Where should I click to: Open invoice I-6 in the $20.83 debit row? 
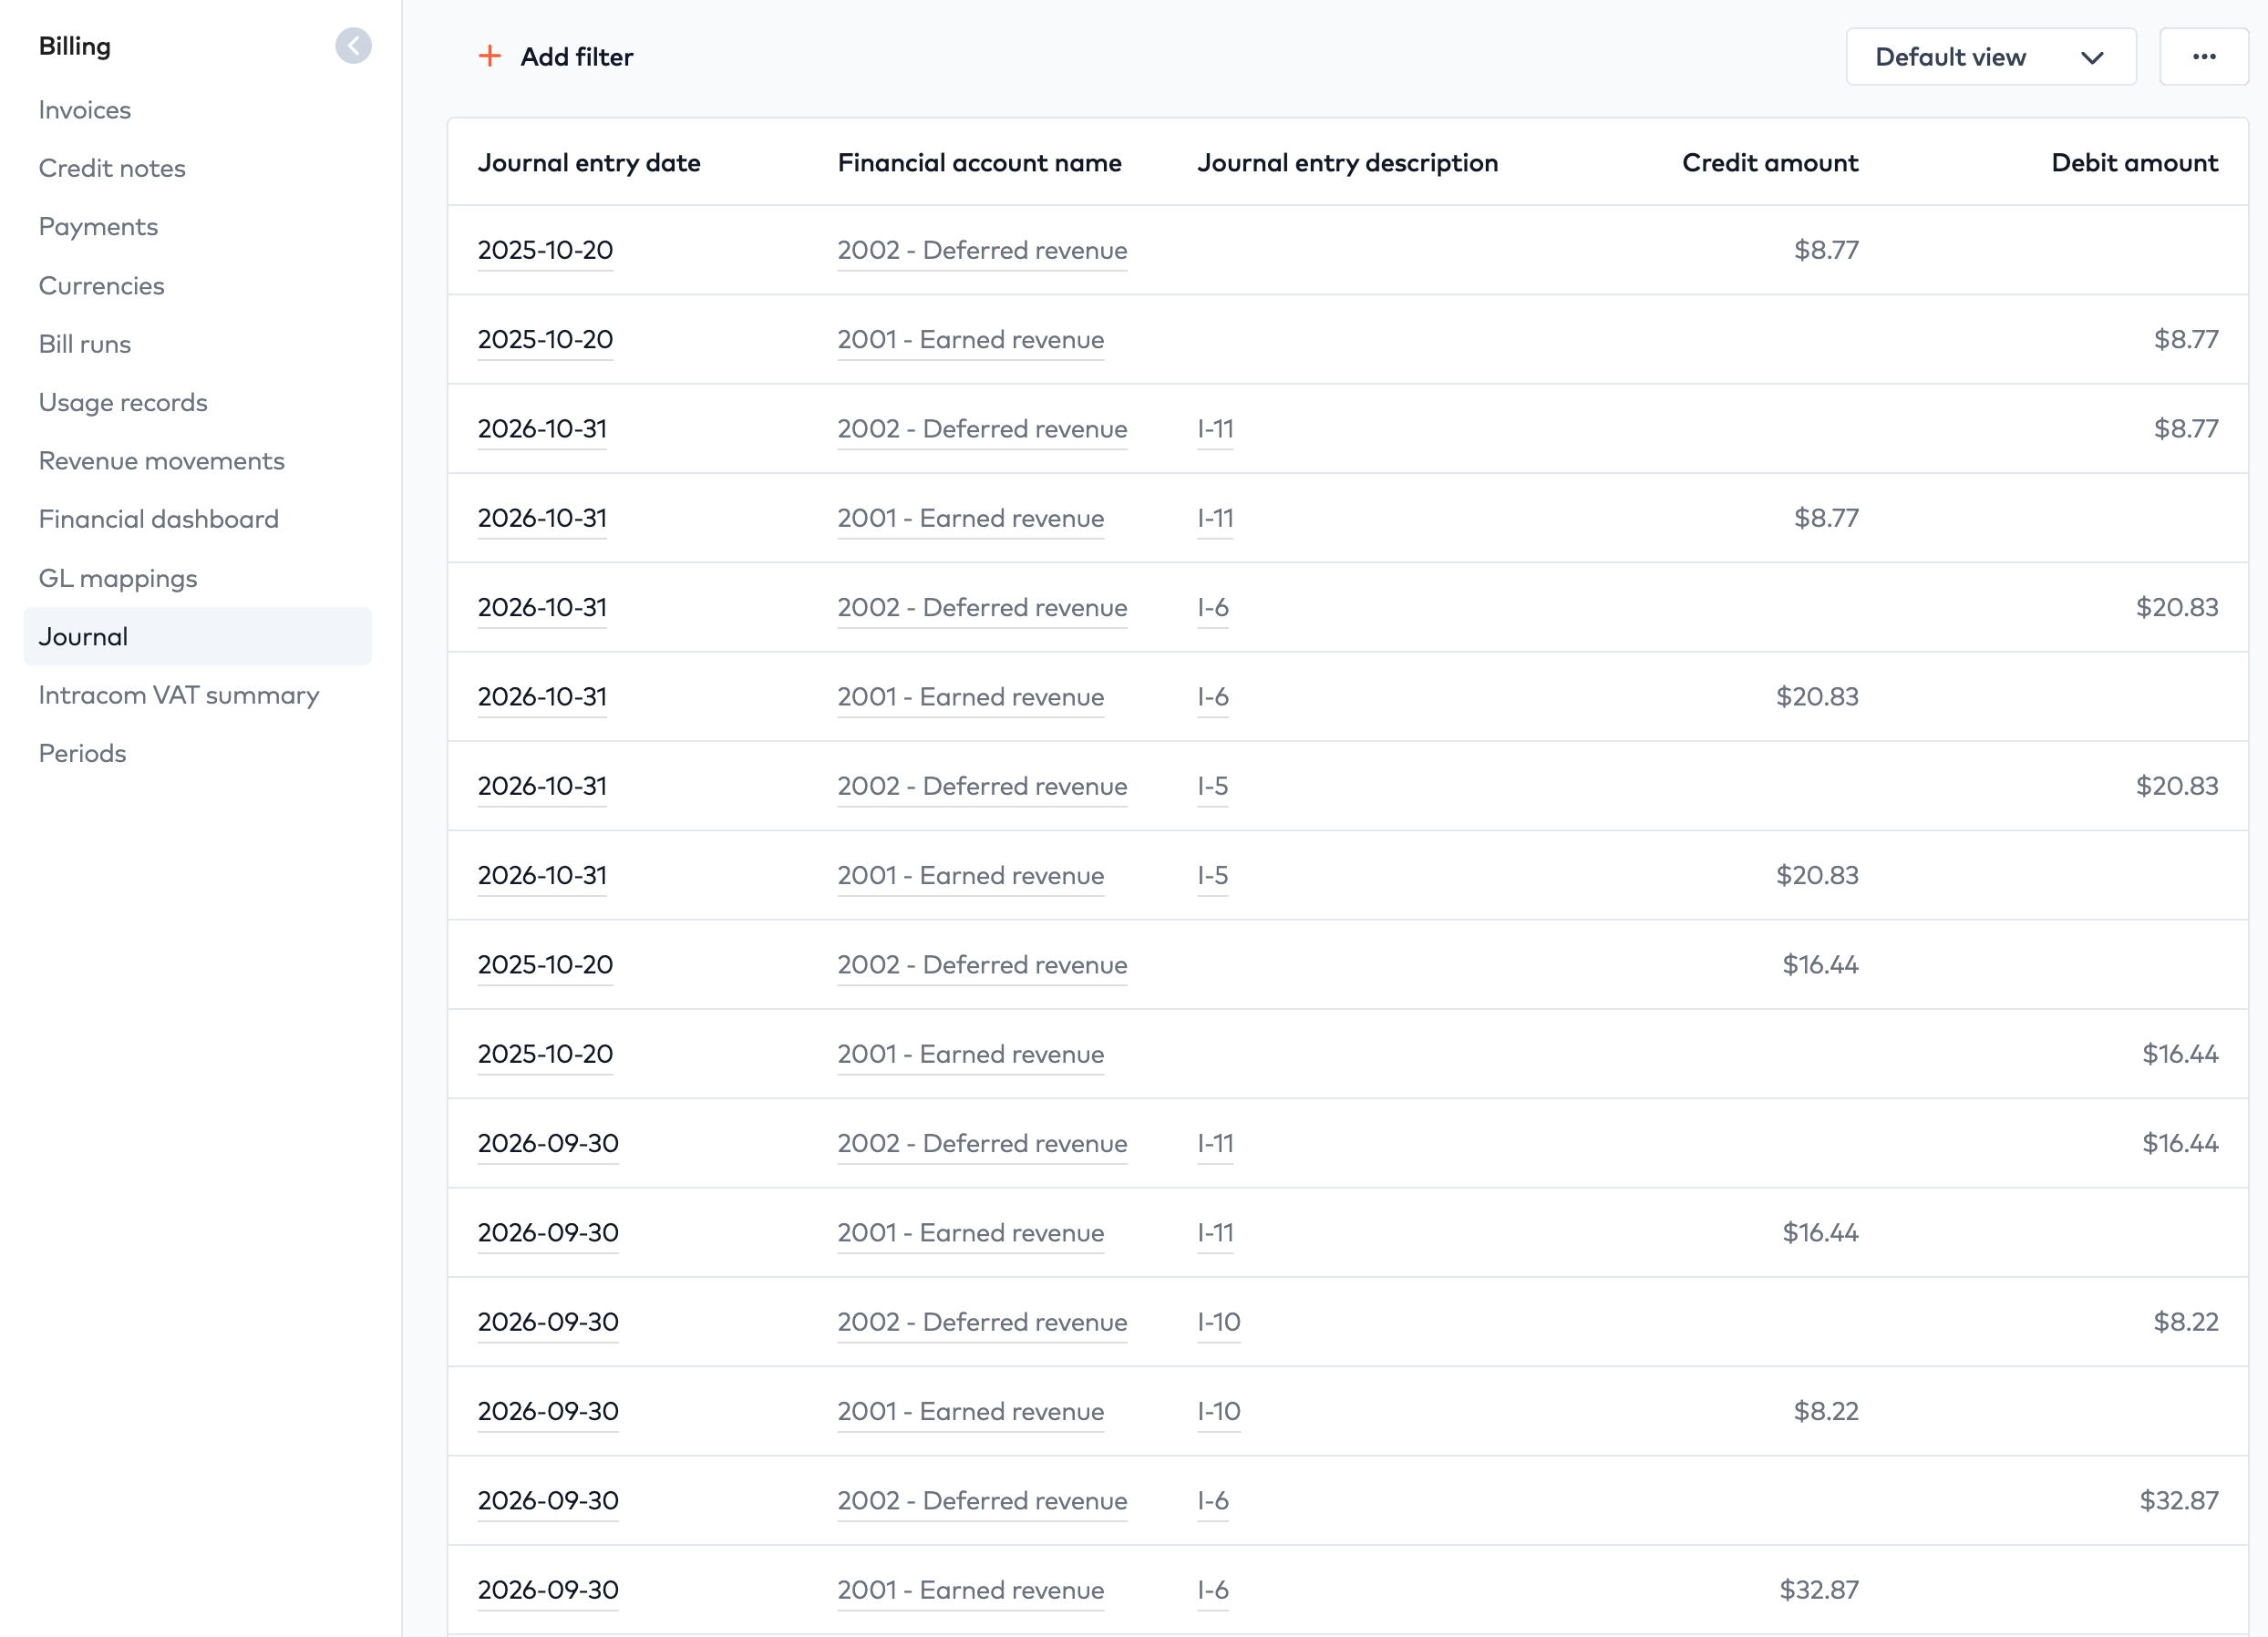(x=1213, y=608)
